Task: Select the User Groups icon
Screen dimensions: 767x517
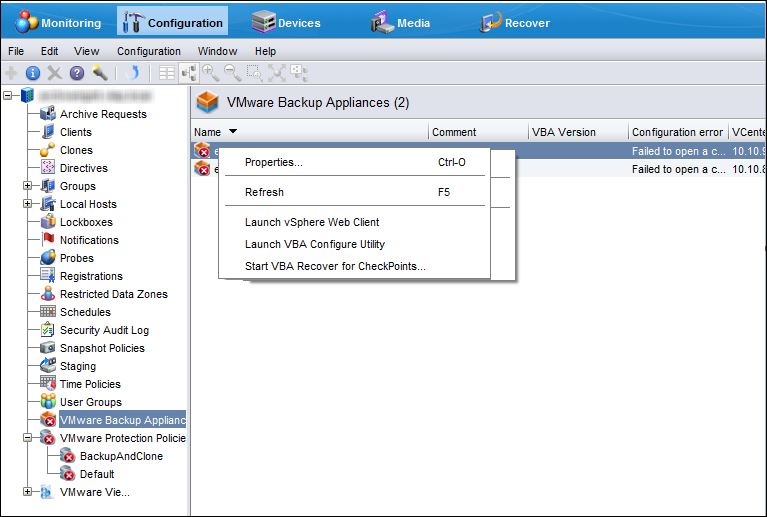Action: pyautogui.click(x=48, y=402)
